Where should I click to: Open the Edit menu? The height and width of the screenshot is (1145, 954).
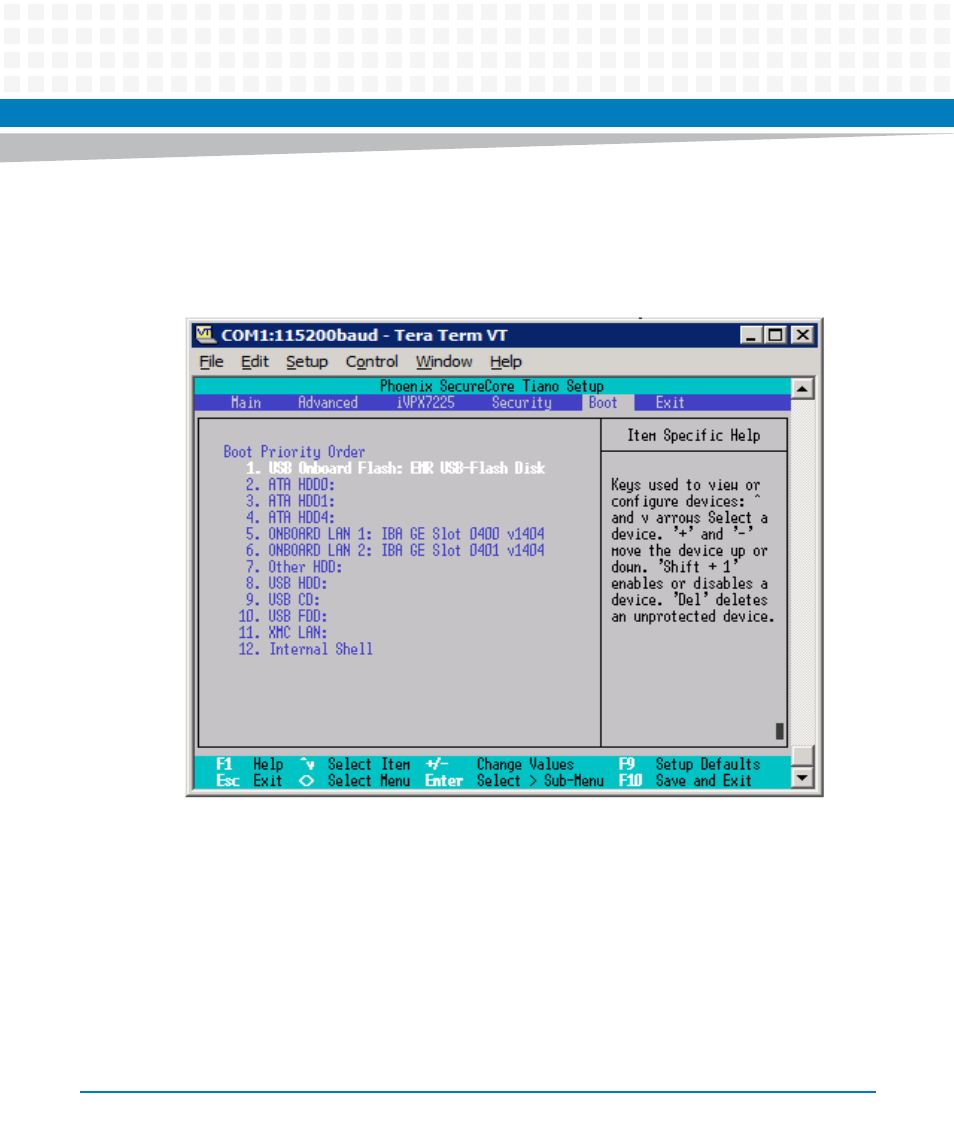[254, 361]
